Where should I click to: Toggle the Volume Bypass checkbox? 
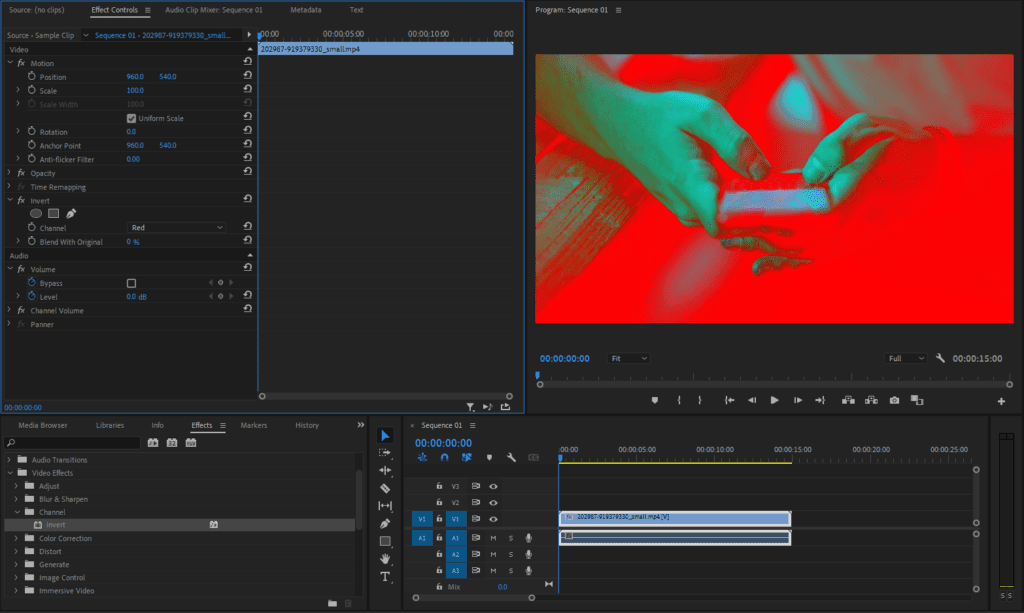[131, 283]
